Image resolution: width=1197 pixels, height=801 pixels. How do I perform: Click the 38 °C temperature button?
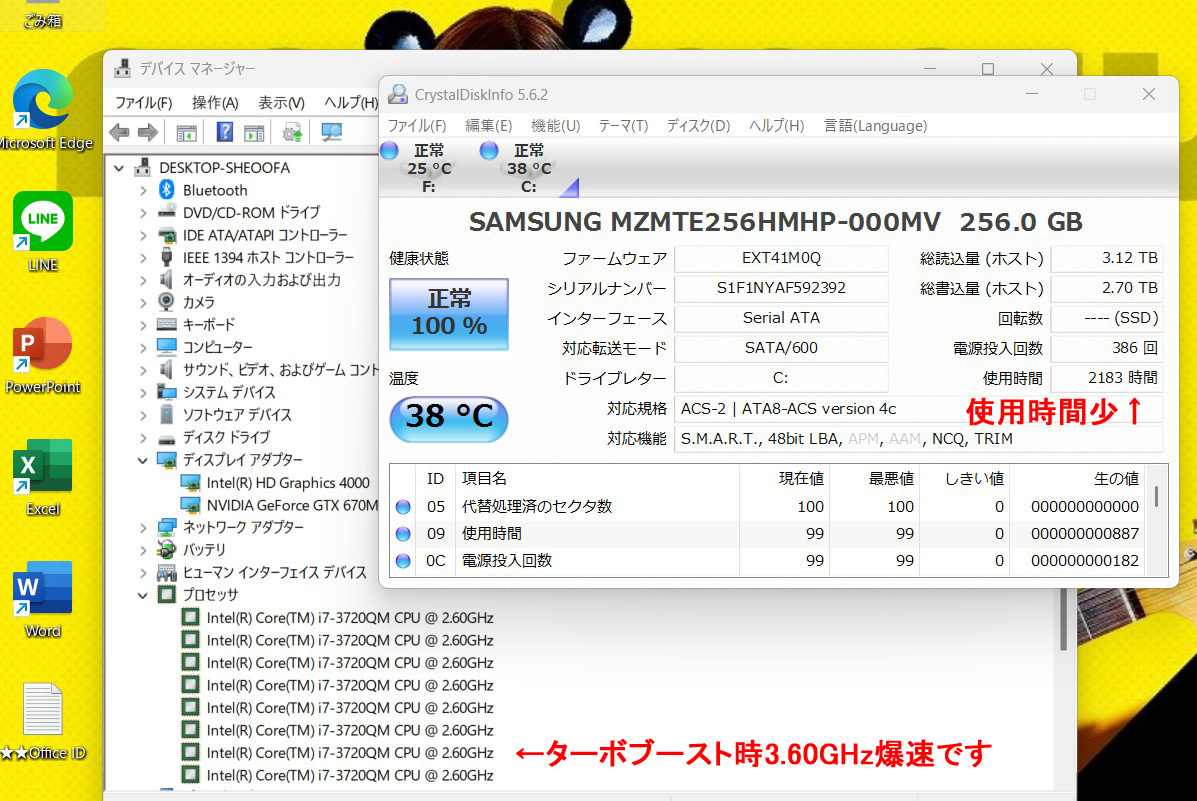pyautogui.click(x=449, y=417)
